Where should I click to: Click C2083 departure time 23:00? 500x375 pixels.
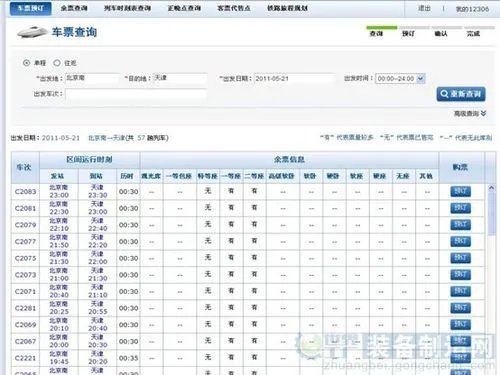pyautogui.click(x=59, y=195)
